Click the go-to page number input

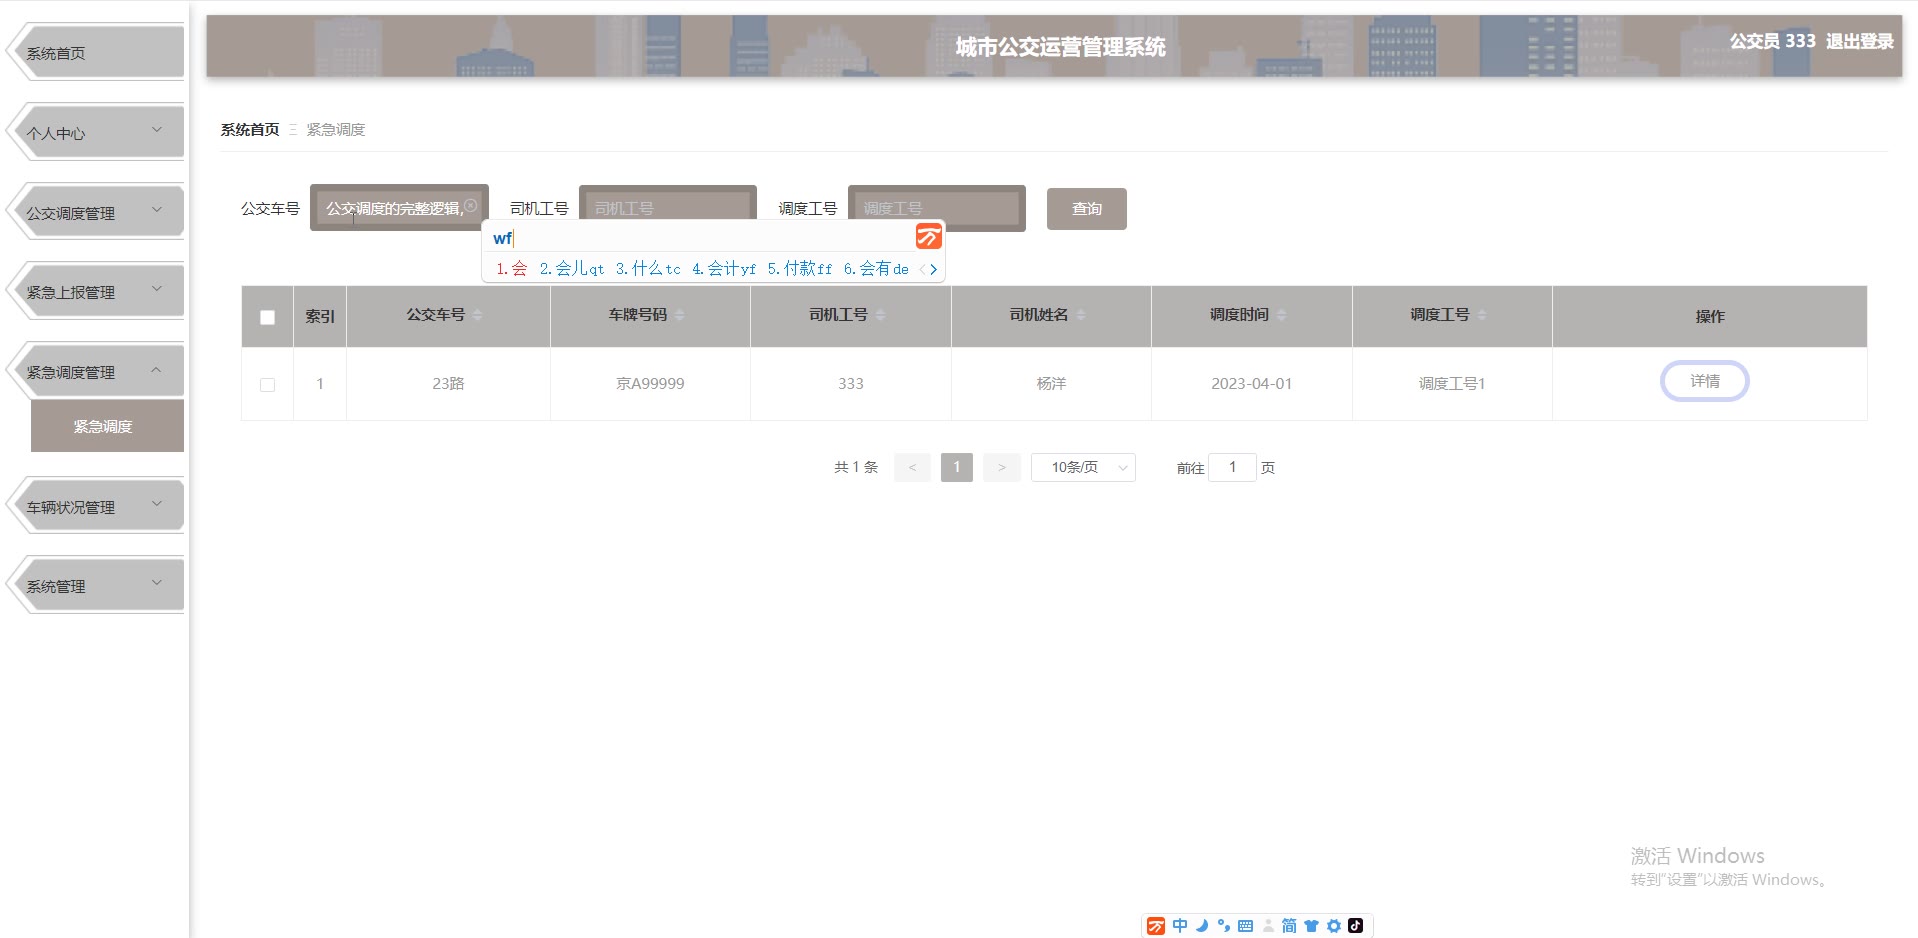[x=1232, y=467]
